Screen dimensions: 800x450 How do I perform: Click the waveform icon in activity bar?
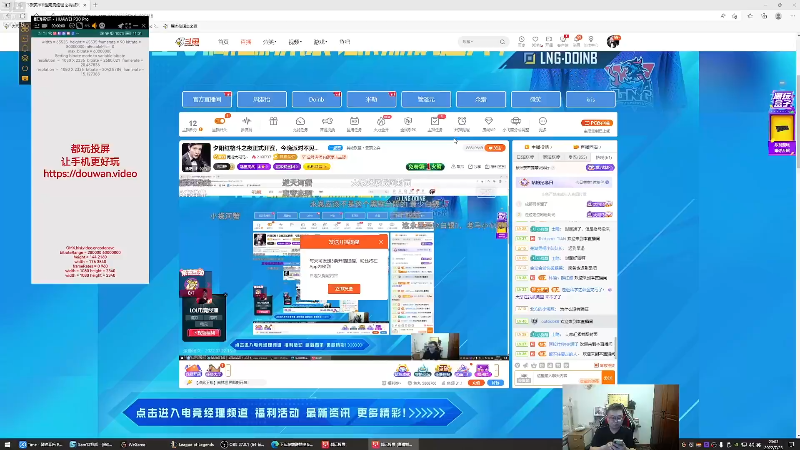pyautogui.click(x=246, y=121)
